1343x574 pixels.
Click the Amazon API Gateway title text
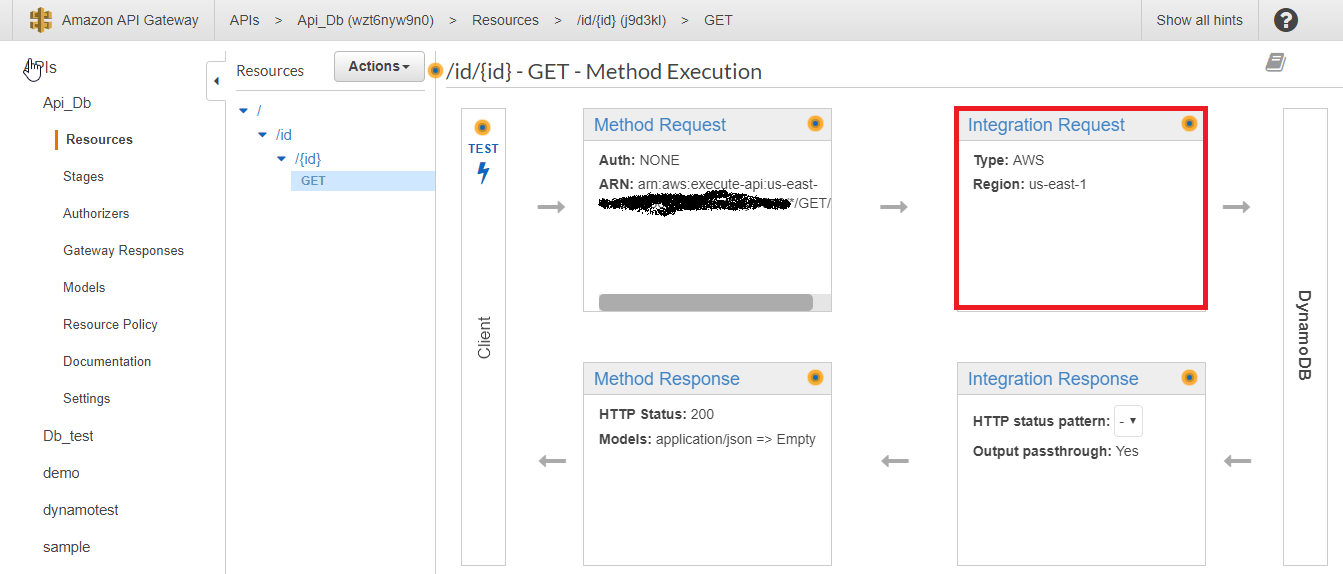pos(130,20)
